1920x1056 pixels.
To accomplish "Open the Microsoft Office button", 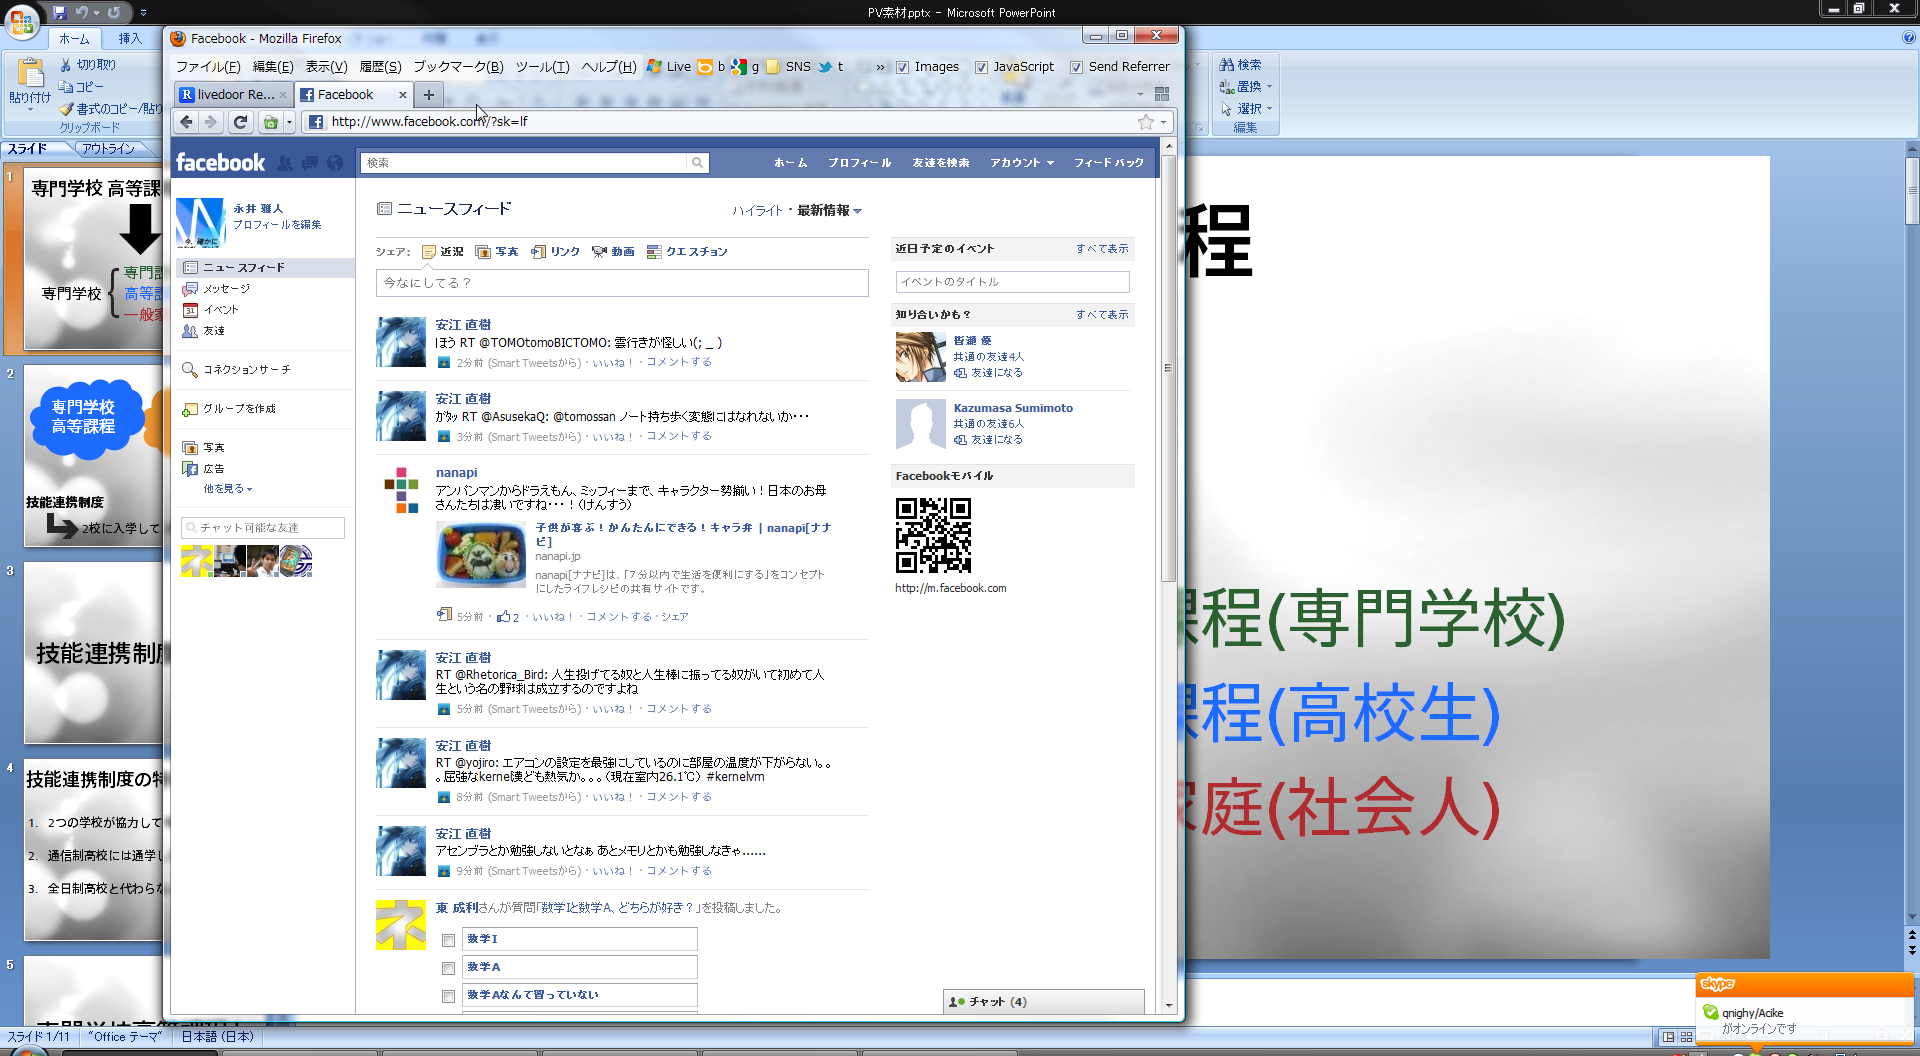I will [x=21, y=20].
